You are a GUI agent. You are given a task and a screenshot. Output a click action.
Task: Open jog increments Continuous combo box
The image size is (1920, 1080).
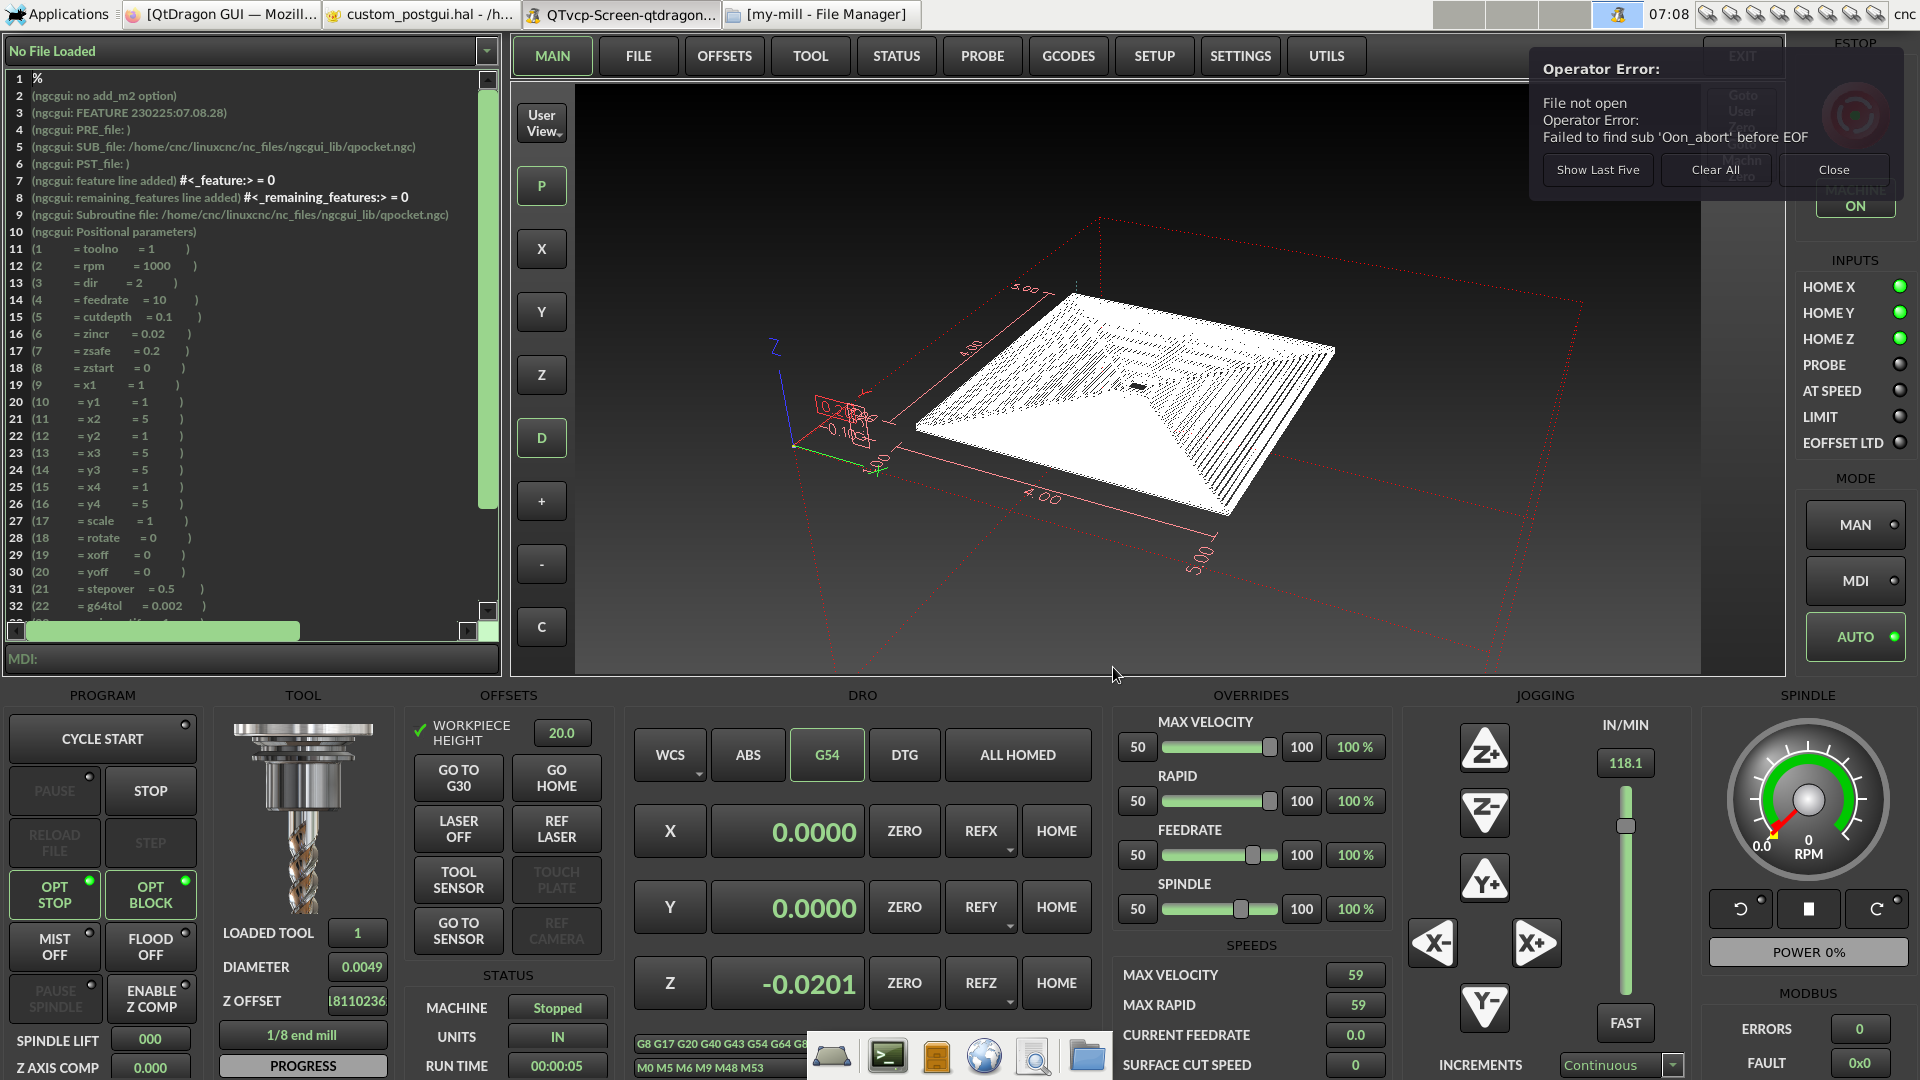(x=1622, y=1065)
